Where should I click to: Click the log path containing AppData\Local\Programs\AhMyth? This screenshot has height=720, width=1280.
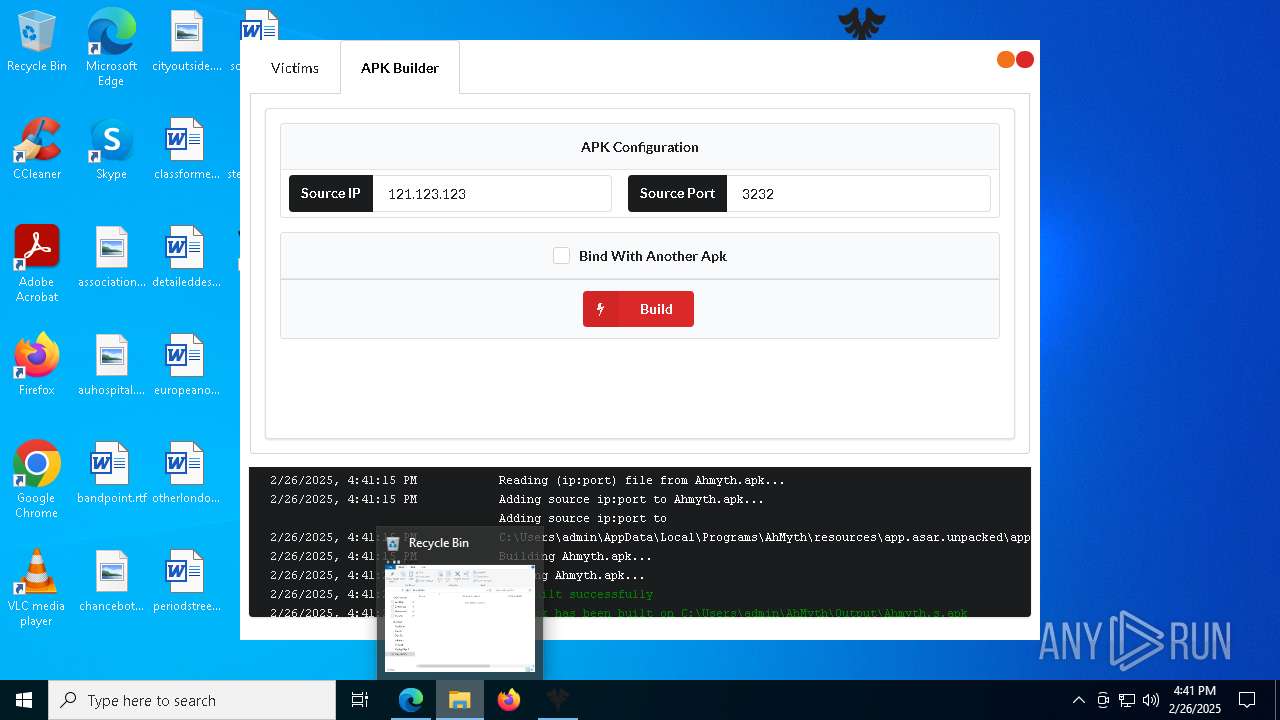[764, 537]
